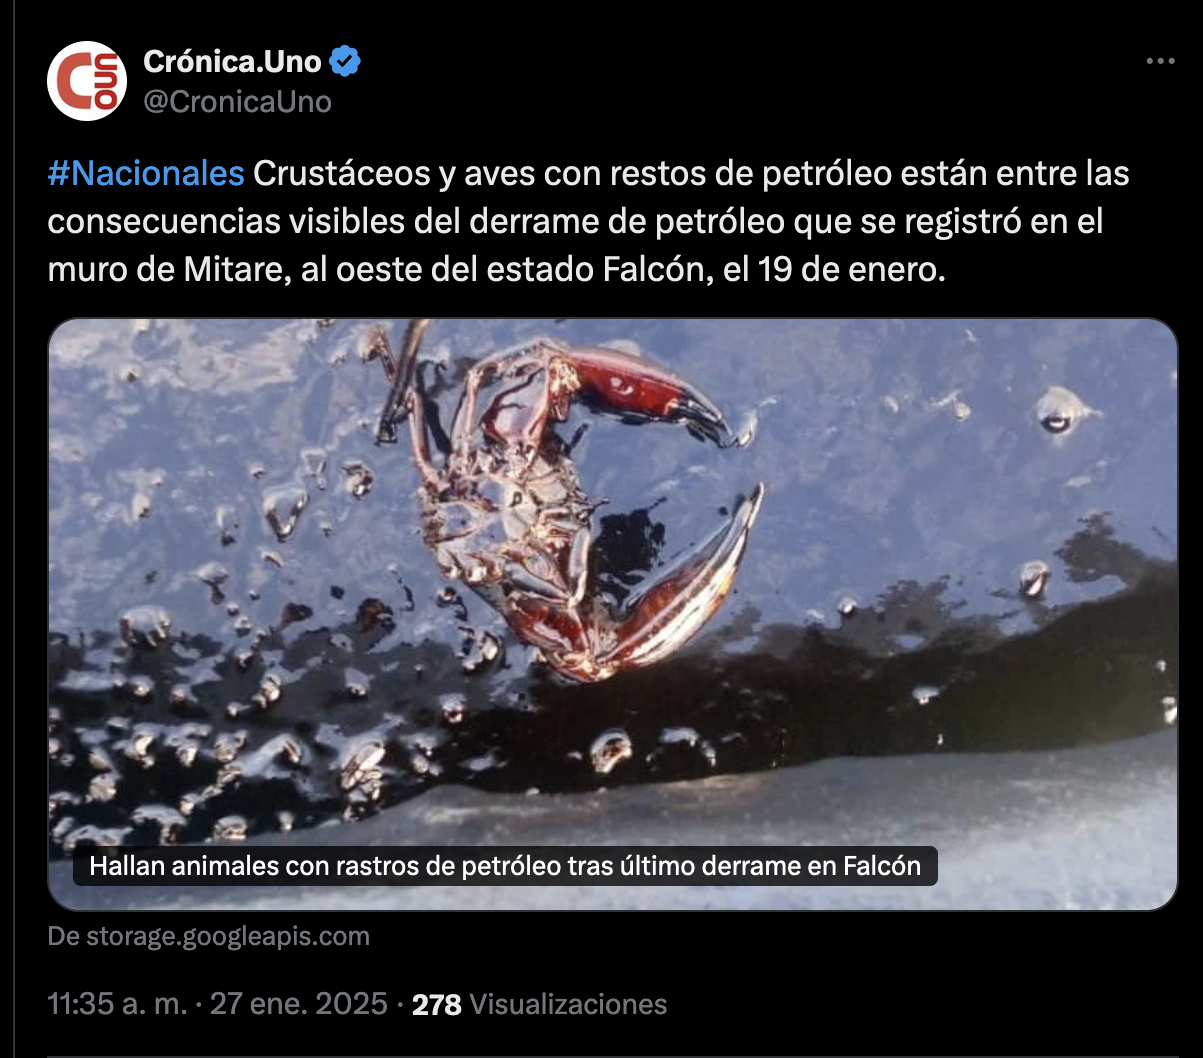Viewport: 1203px width, 1058px height.
Task: Open the three-dot more options menu
Action: pyautogui.click(x=1159, y=62)
